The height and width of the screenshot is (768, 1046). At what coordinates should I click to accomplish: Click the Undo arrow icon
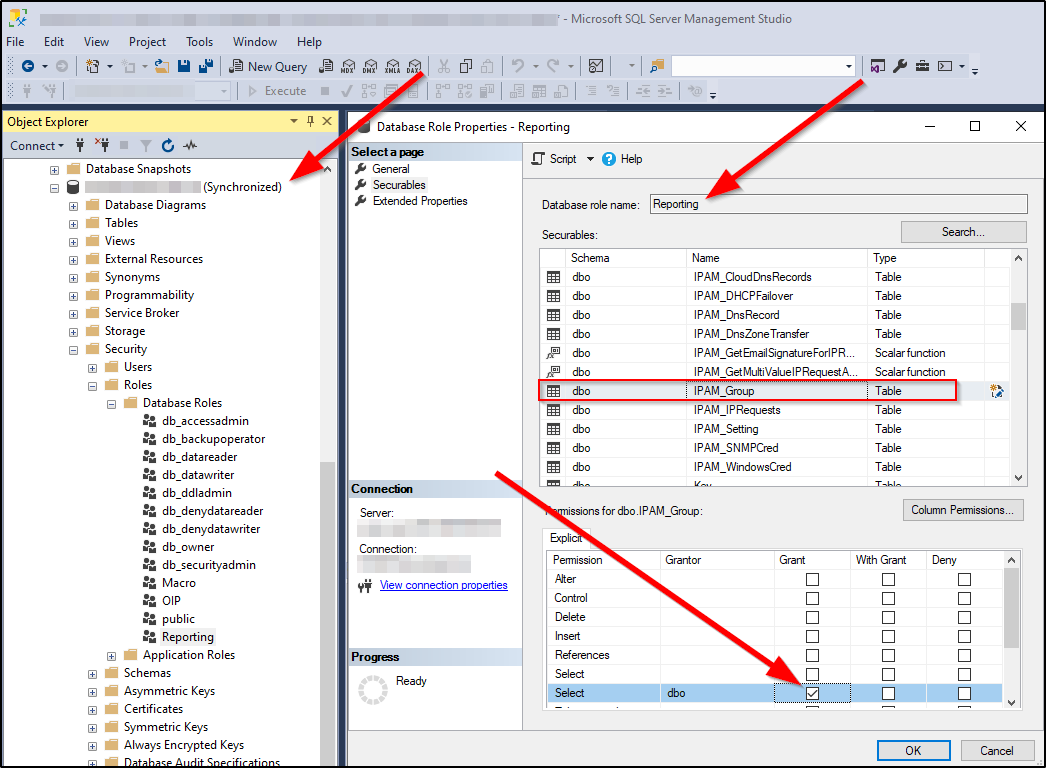click(x=518, y=66)
